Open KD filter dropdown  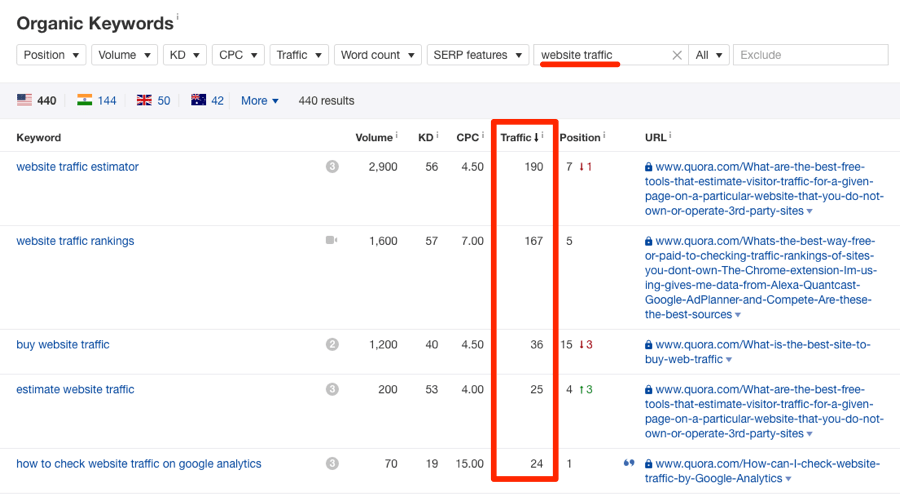coord(184,55)
